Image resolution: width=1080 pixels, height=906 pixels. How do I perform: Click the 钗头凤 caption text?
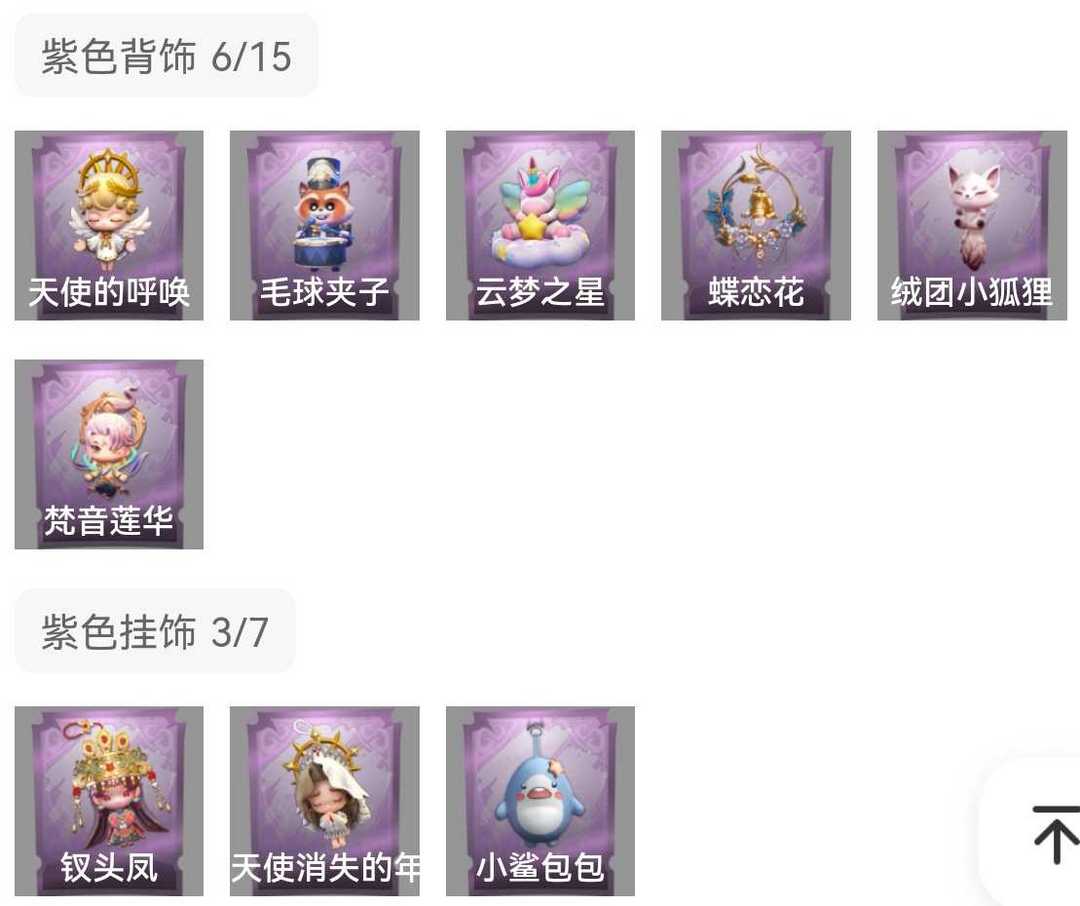(109, 867)
